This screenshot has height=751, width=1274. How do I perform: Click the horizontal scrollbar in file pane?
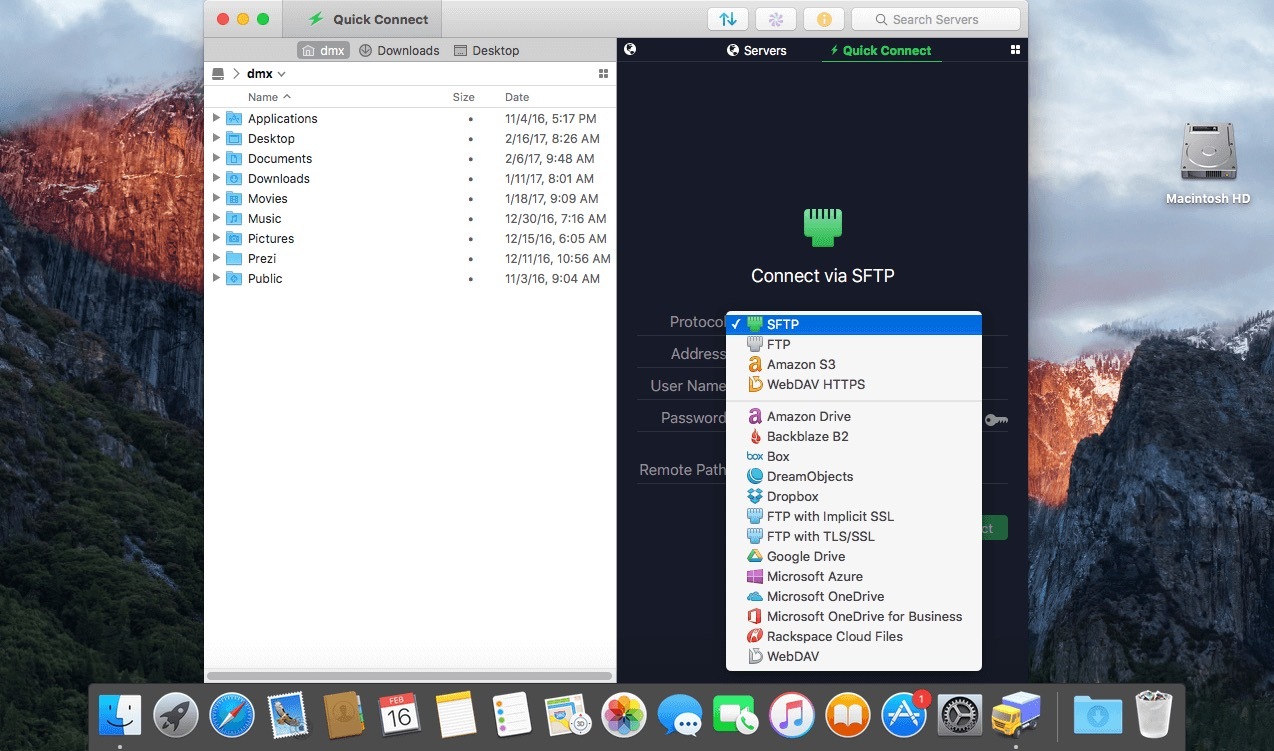pyautogui.click(x=410, y=676)
